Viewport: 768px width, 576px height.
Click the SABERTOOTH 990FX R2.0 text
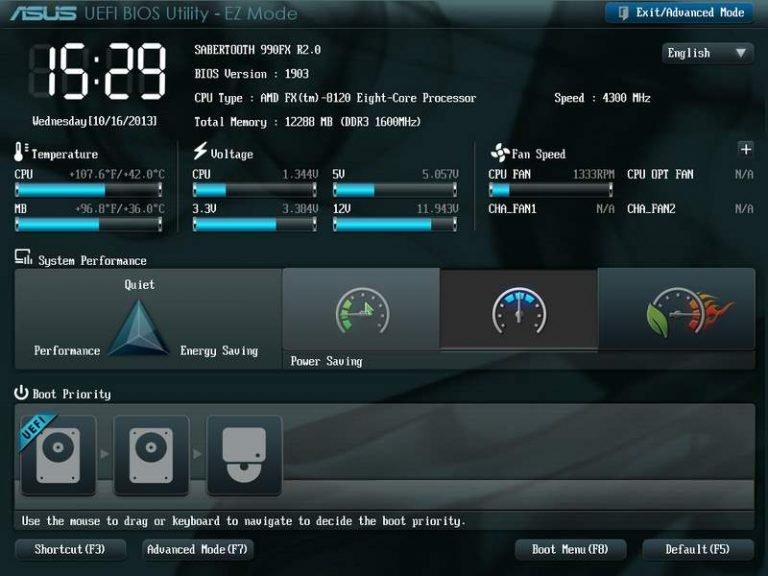(258, 50)
